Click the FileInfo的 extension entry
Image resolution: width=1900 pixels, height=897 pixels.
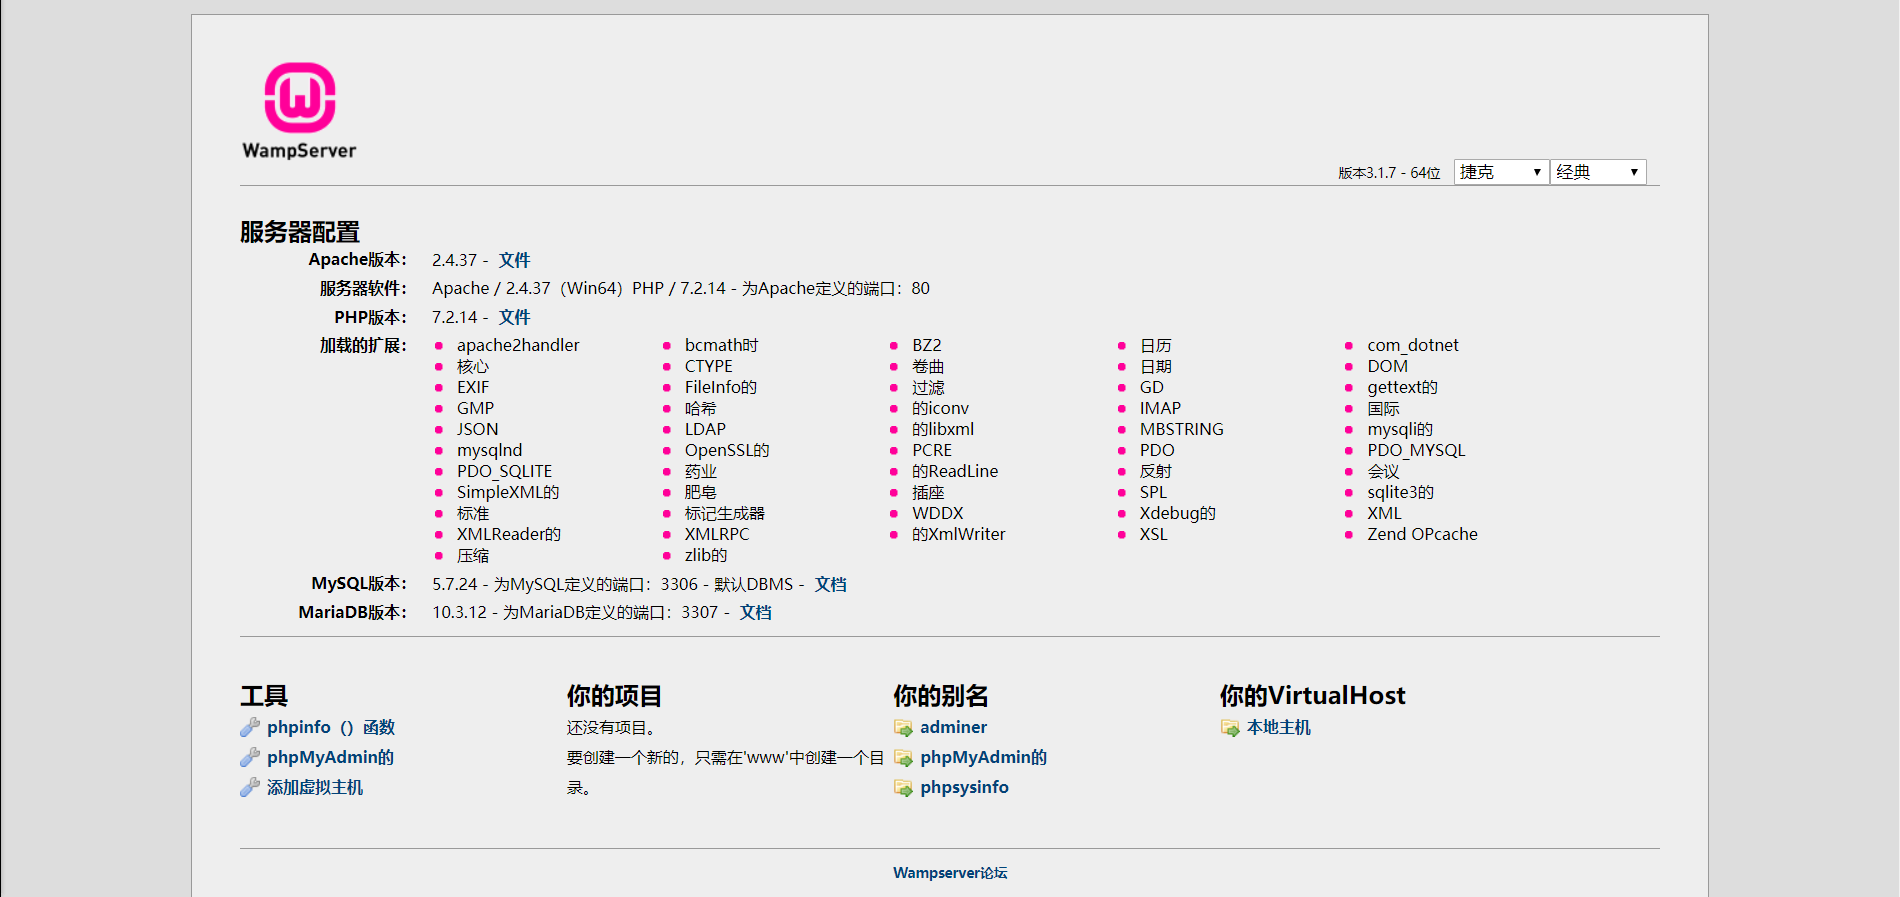point(720,387)
